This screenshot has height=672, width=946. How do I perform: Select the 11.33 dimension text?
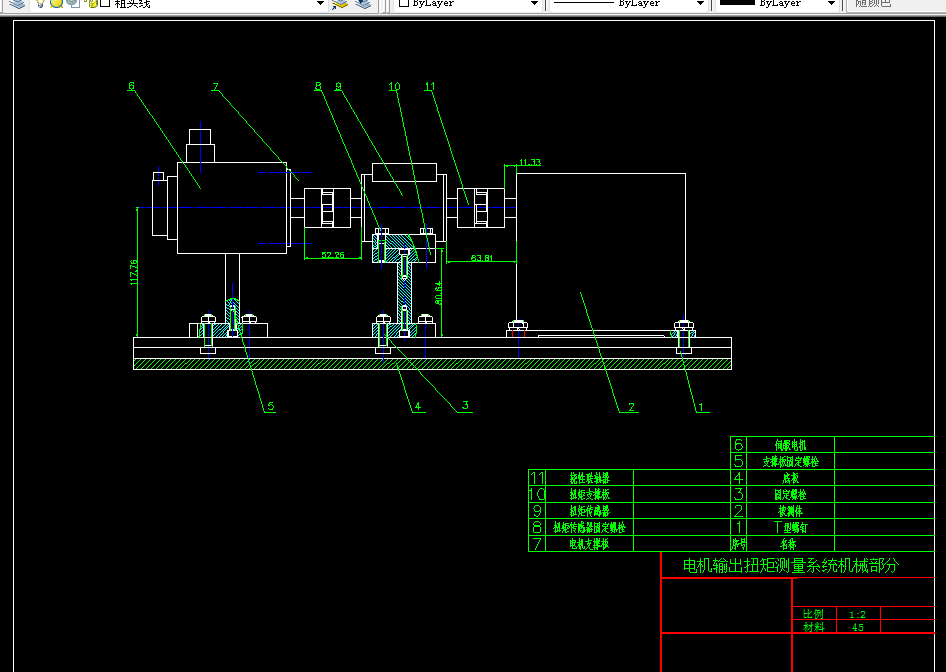pos(530,162)
